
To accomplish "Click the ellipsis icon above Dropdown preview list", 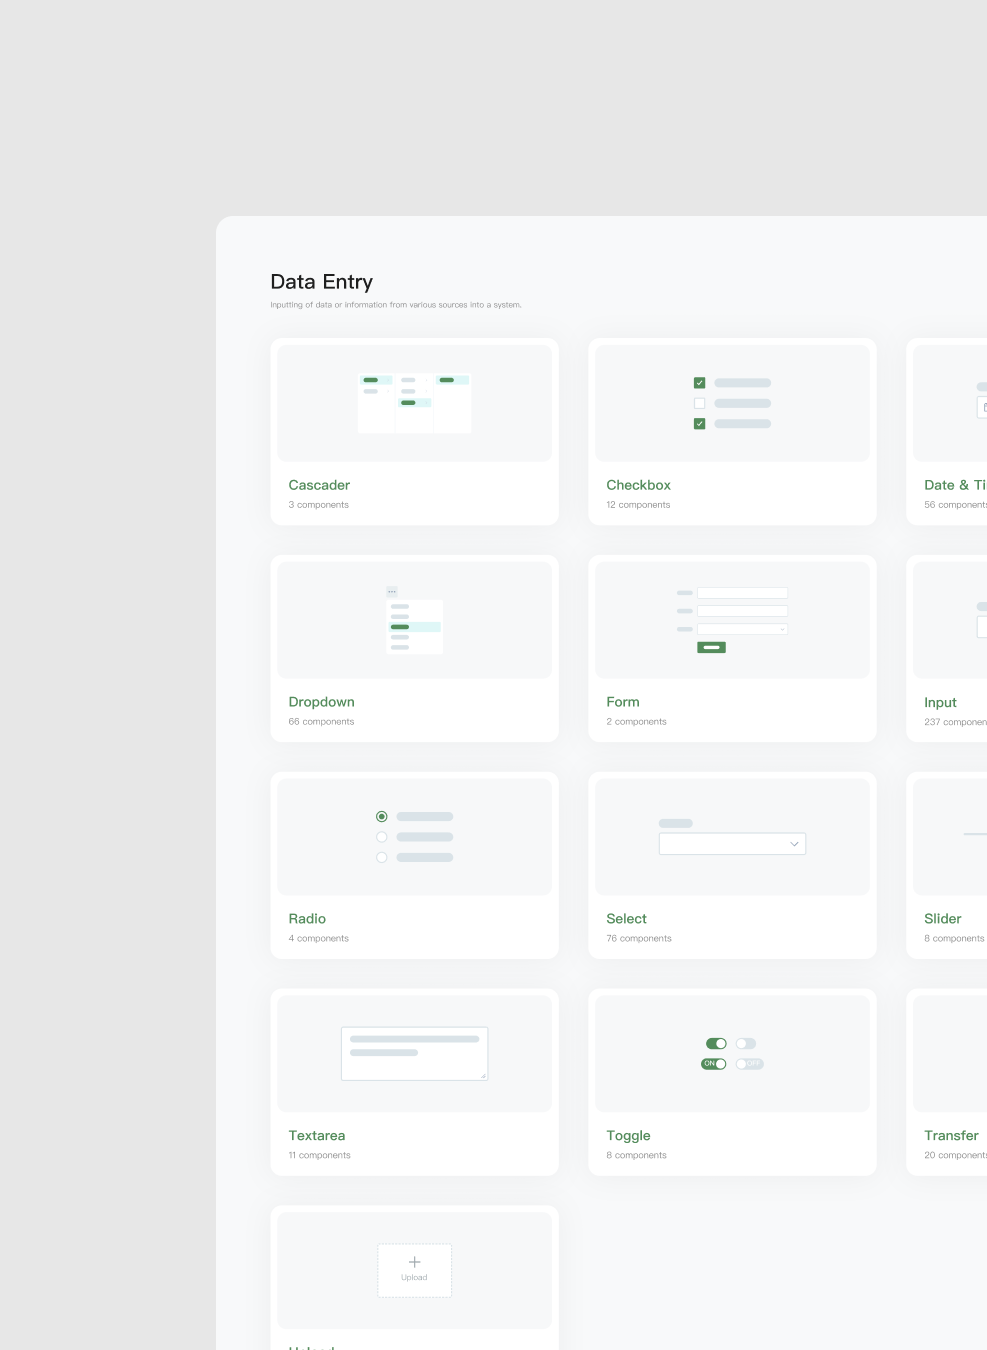I will click(x=392, y=592).
